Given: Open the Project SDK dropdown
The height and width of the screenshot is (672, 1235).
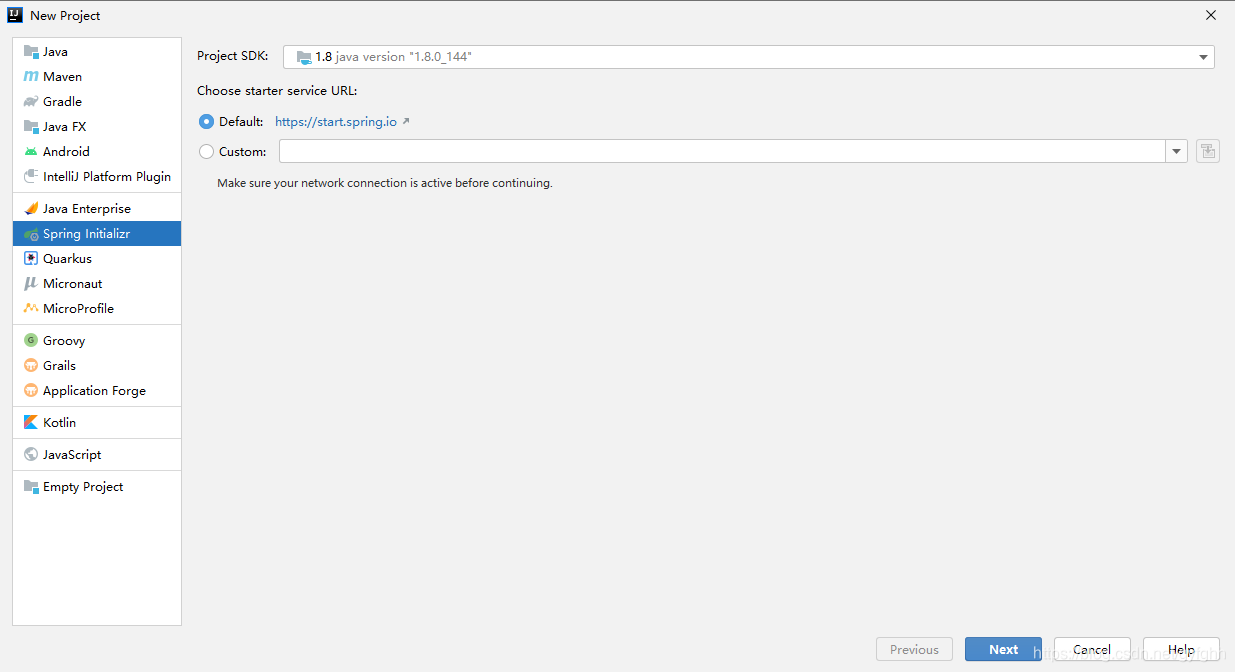Looking at the screenshot, I should [749, 57].
